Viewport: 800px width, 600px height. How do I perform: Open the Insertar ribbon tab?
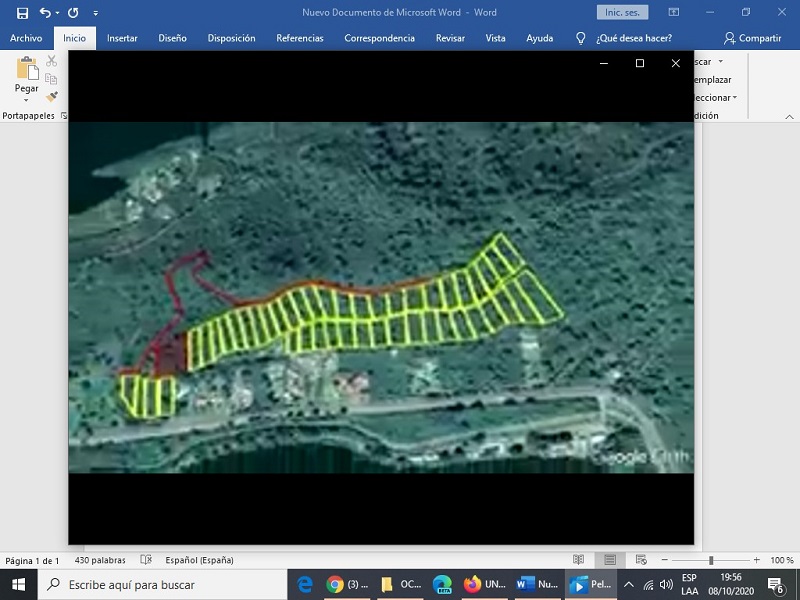[x=122, y=38]
